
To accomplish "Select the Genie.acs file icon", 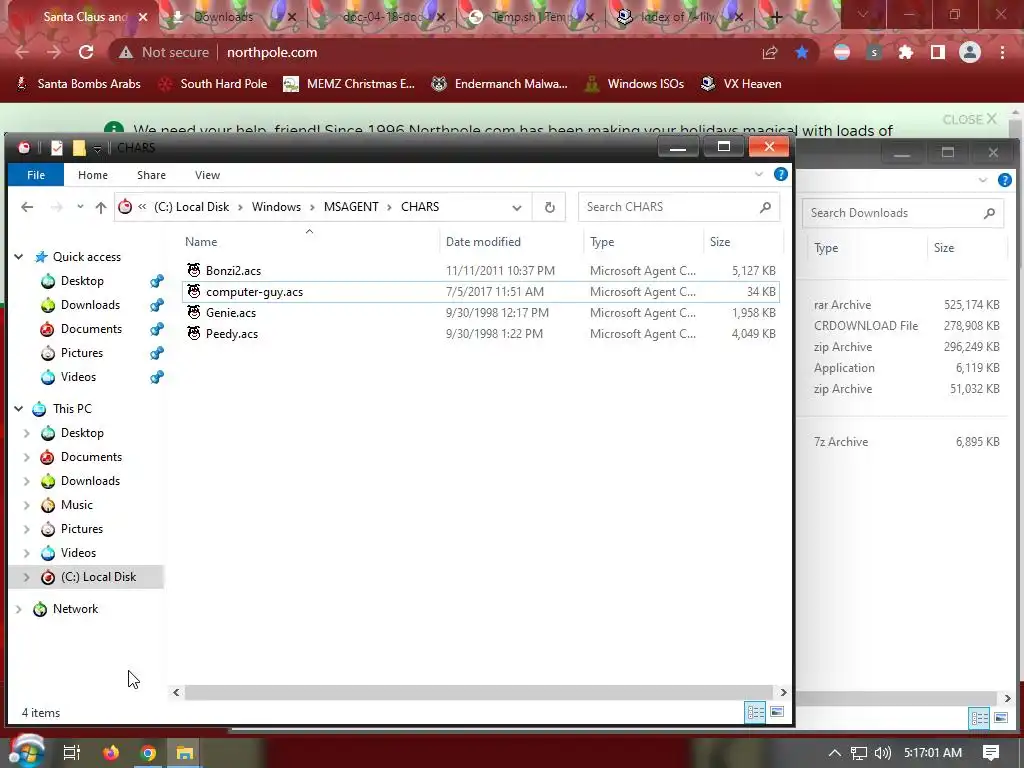I will tap(194, 312).
